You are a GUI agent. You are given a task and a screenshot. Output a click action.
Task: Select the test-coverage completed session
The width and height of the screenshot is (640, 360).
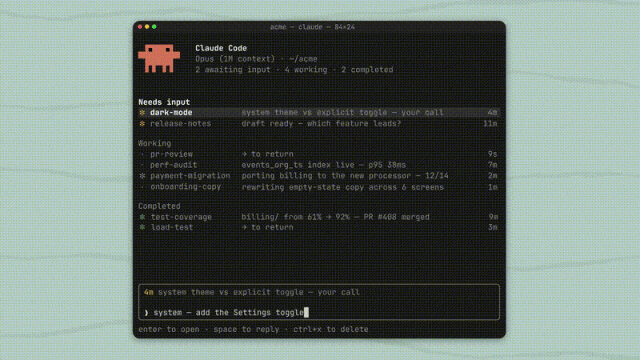click(x=319, y=217)
